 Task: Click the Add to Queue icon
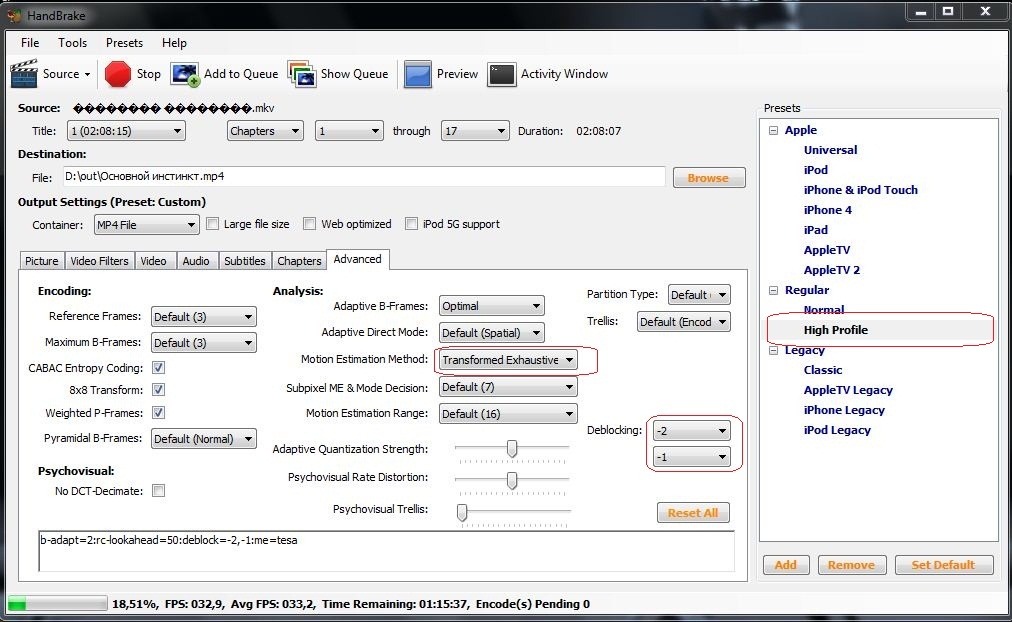pyautogui.click(x=185, y=74)
